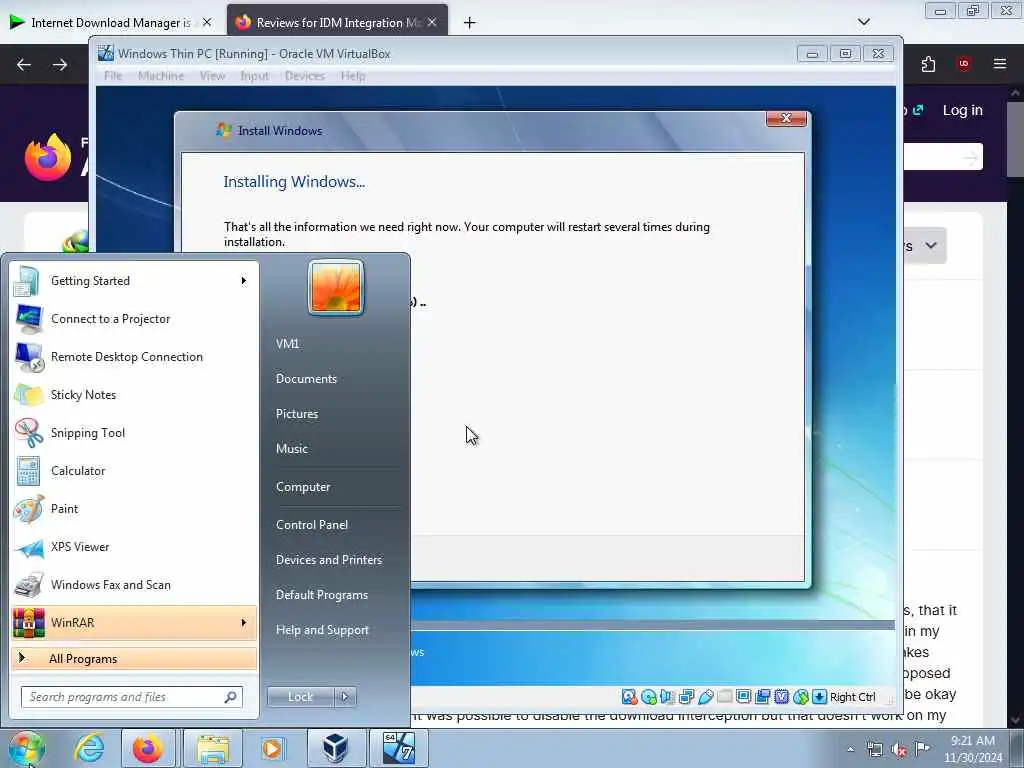Switch to Firefox on the taskbar
The height and width of the screenshot is (768, 1024).
coord(148,748)
